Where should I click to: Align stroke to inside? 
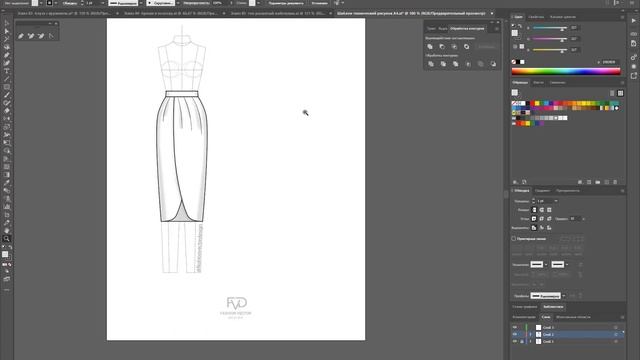542,228
